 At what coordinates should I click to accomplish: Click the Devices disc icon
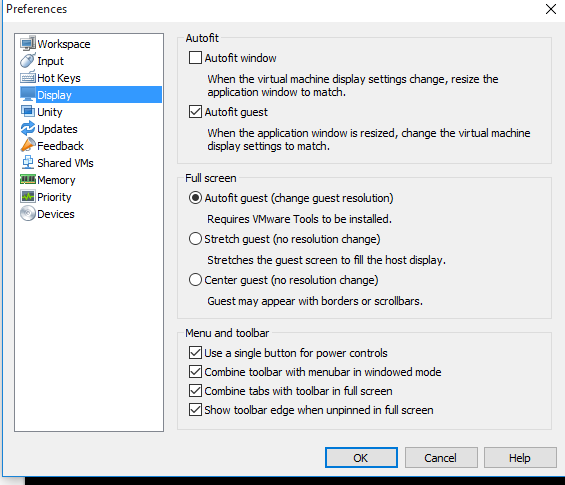coord(28,213)
